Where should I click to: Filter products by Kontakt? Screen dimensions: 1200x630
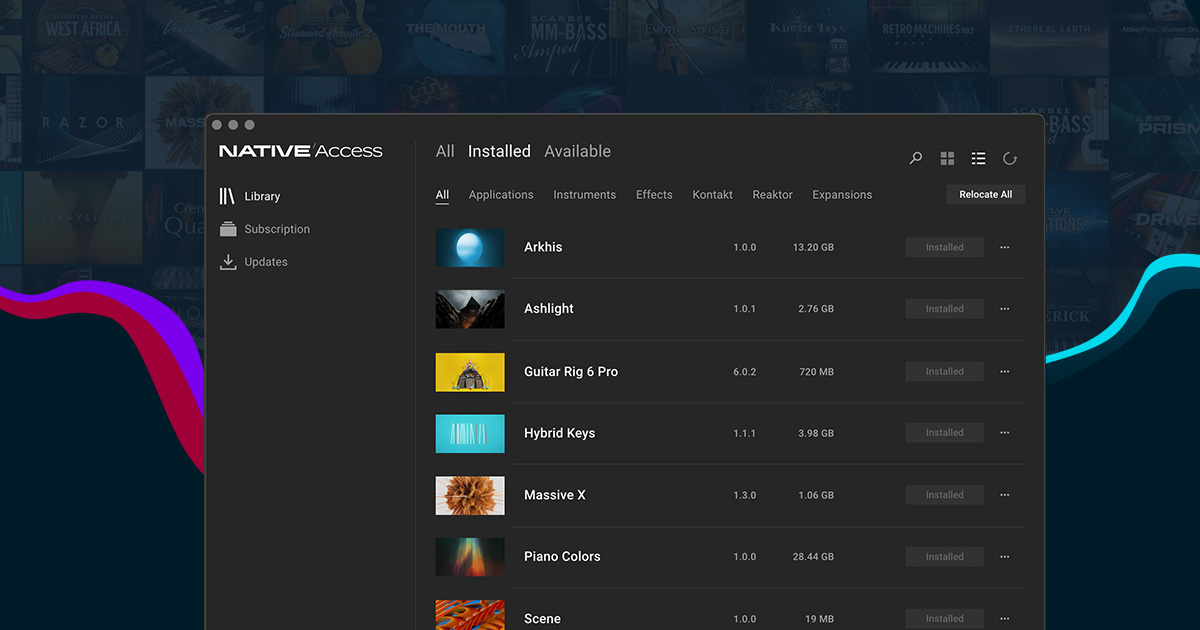tap(712, 194)
